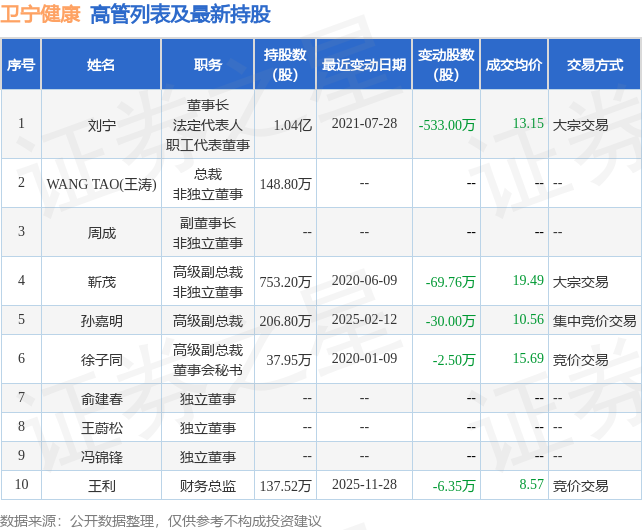The image size is (642, 530).
Task: Click the date 2025-11-28 for 王利
Action: point(364,485)
